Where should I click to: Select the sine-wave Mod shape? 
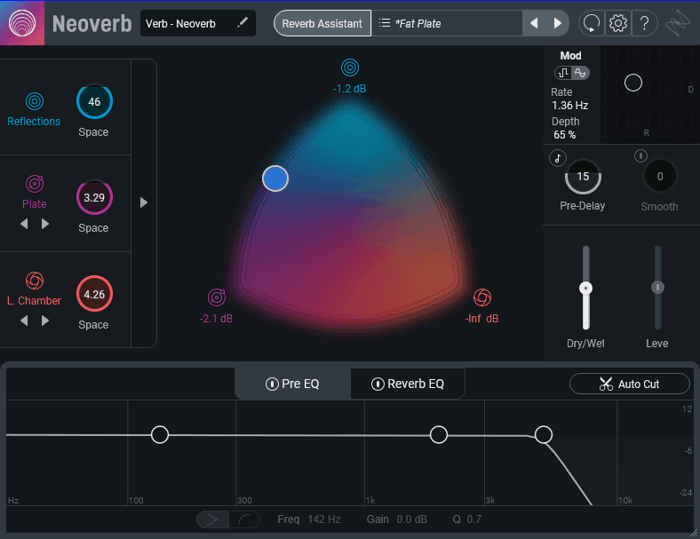point(580,73)
